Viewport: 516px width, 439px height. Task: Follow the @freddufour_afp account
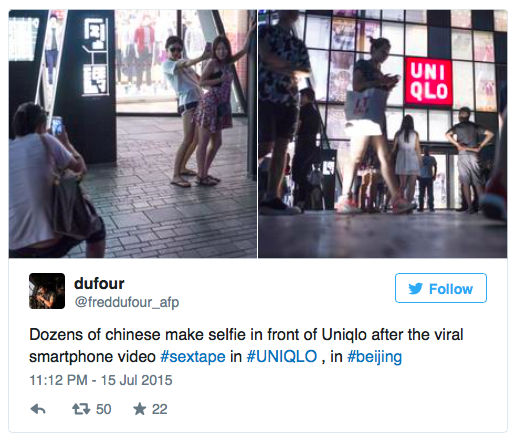[441, 288]
